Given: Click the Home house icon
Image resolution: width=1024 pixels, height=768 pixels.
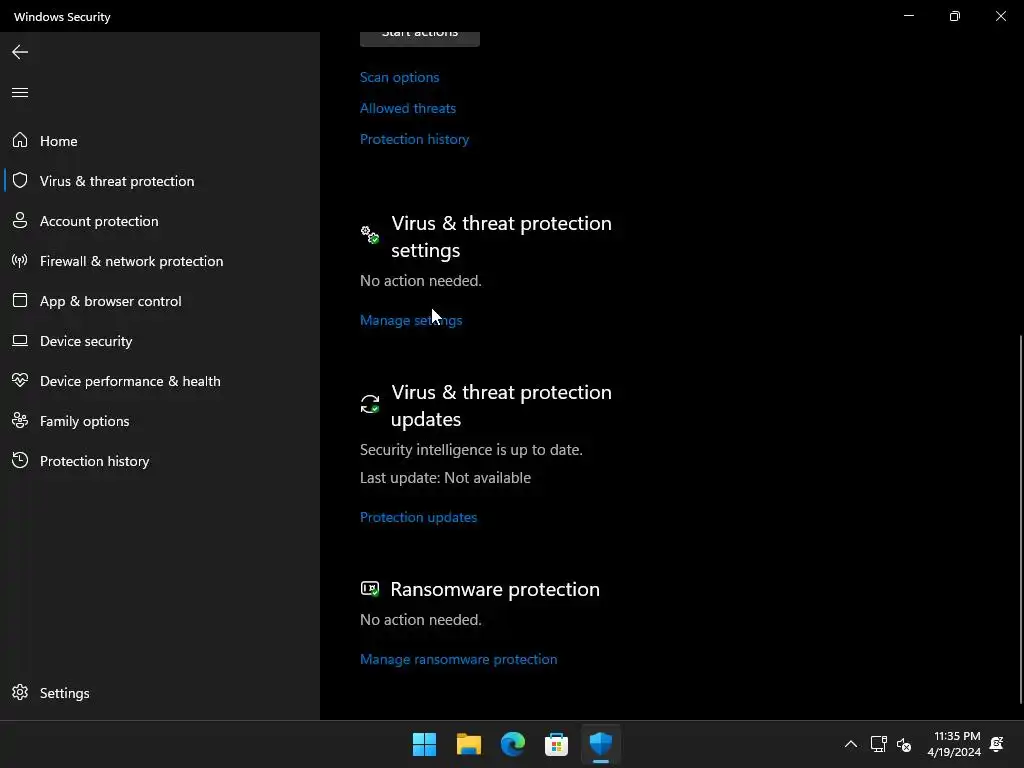Looking at the screenshot, I should point(20,140).
